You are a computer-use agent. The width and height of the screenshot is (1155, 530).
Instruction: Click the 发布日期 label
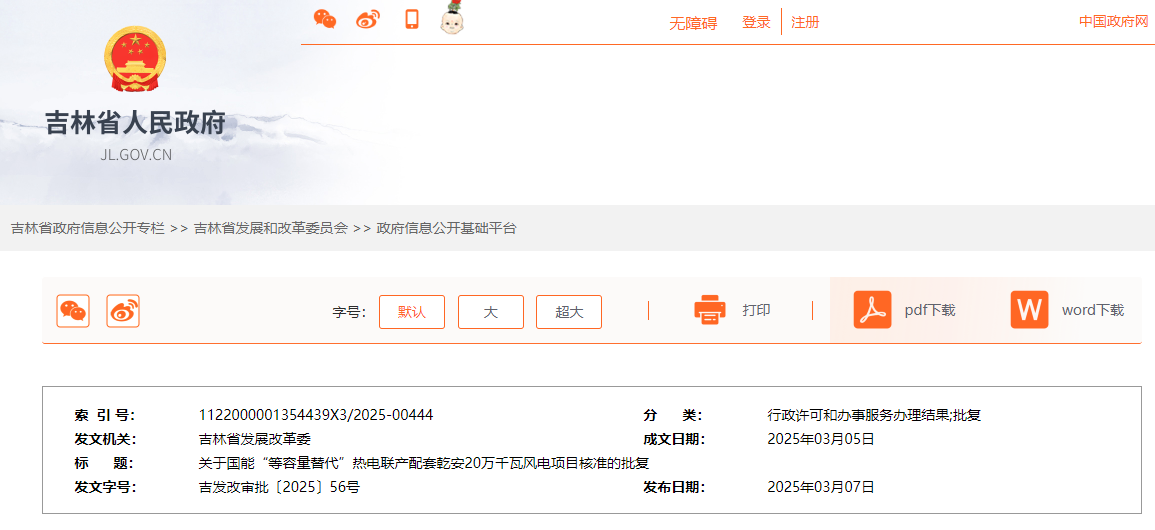[674, 487]
